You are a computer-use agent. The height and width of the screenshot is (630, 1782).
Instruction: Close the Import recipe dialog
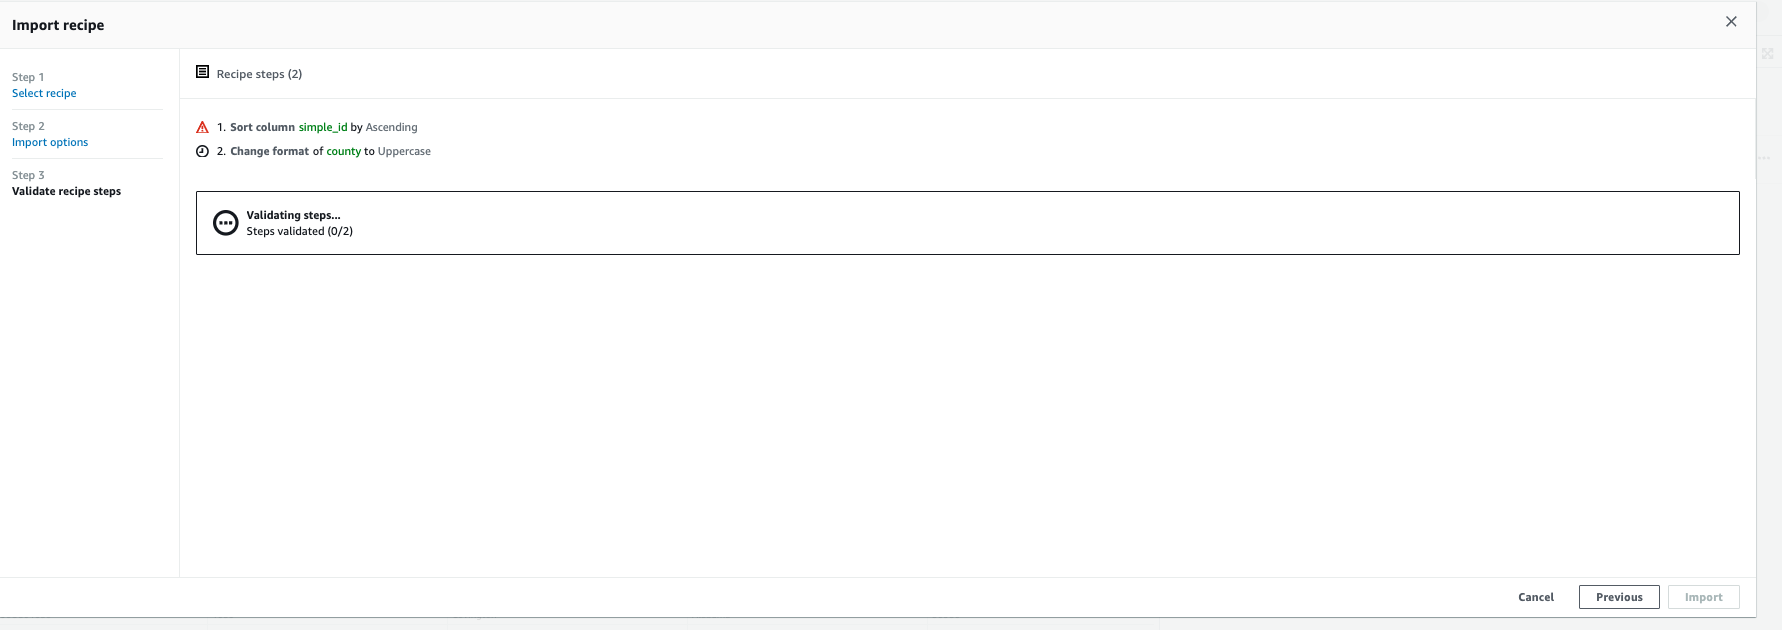(x=1731, y=20)
